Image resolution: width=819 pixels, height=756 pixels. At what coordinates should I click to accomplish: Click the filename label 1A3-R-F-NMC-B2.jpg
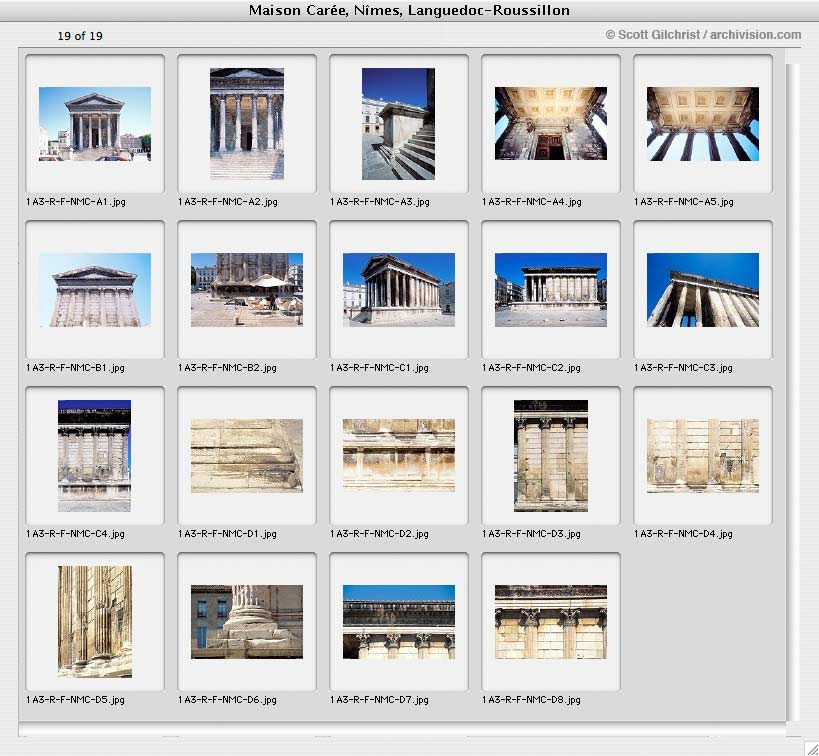click(x=227, y=368)
